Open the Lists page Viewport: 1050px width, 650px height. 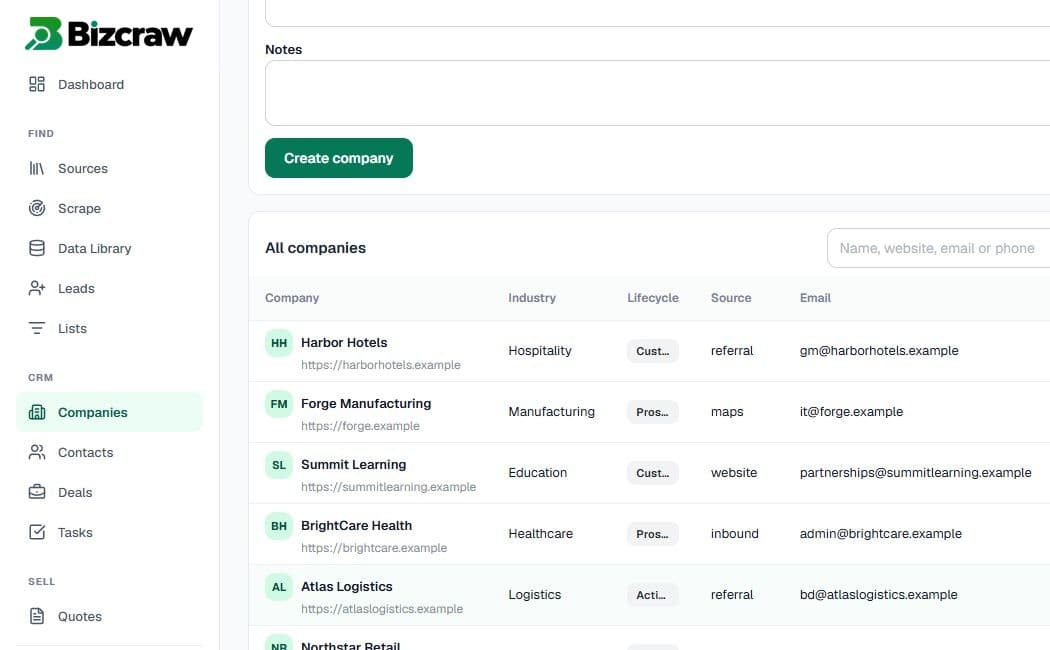coord(108,328)
